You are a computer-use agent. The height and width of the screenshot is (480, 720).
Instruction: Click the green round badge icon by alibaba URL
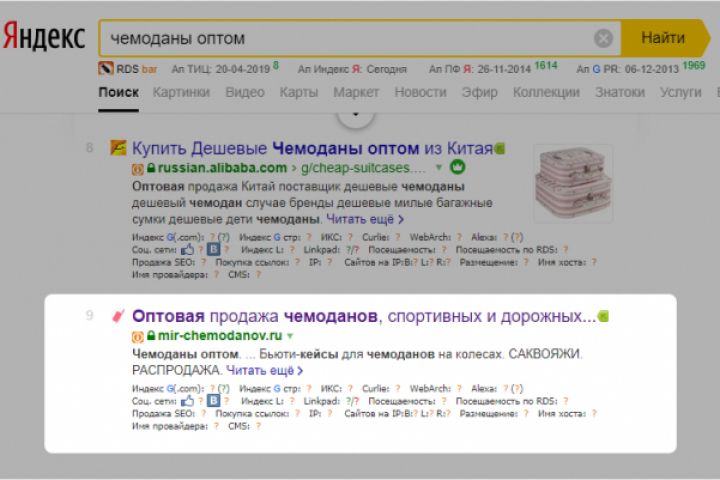(457, 167)
